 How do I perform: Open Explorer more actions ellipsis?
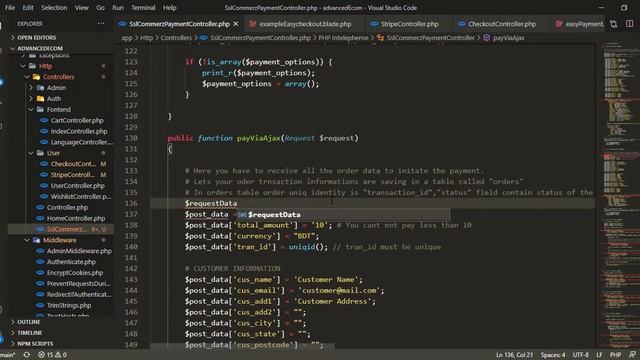[x=101, y=24]
